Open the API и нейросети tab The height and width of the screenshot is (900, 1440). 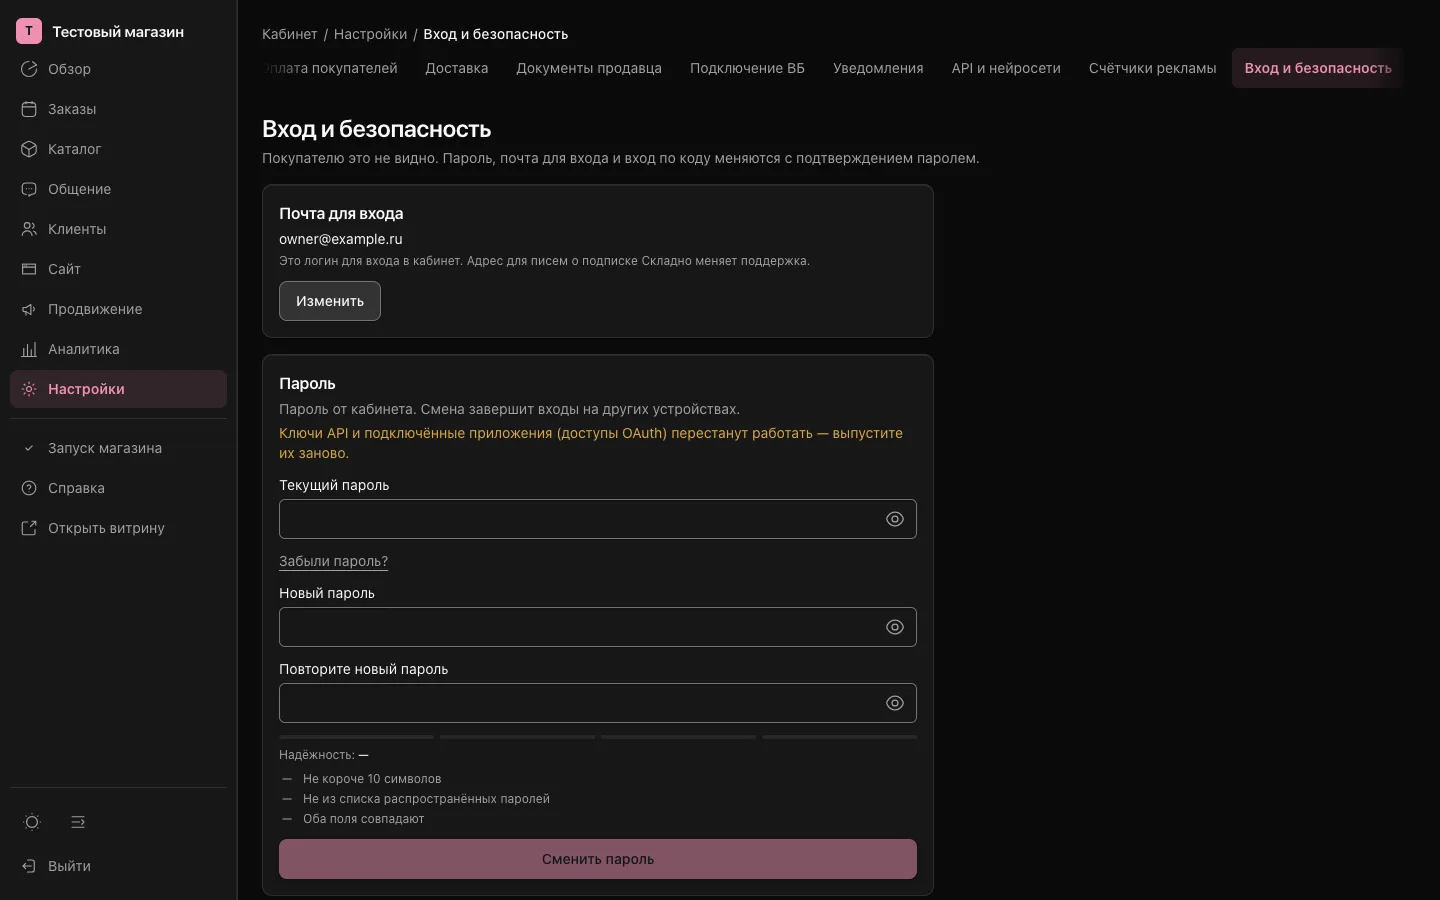[1006, 68]
